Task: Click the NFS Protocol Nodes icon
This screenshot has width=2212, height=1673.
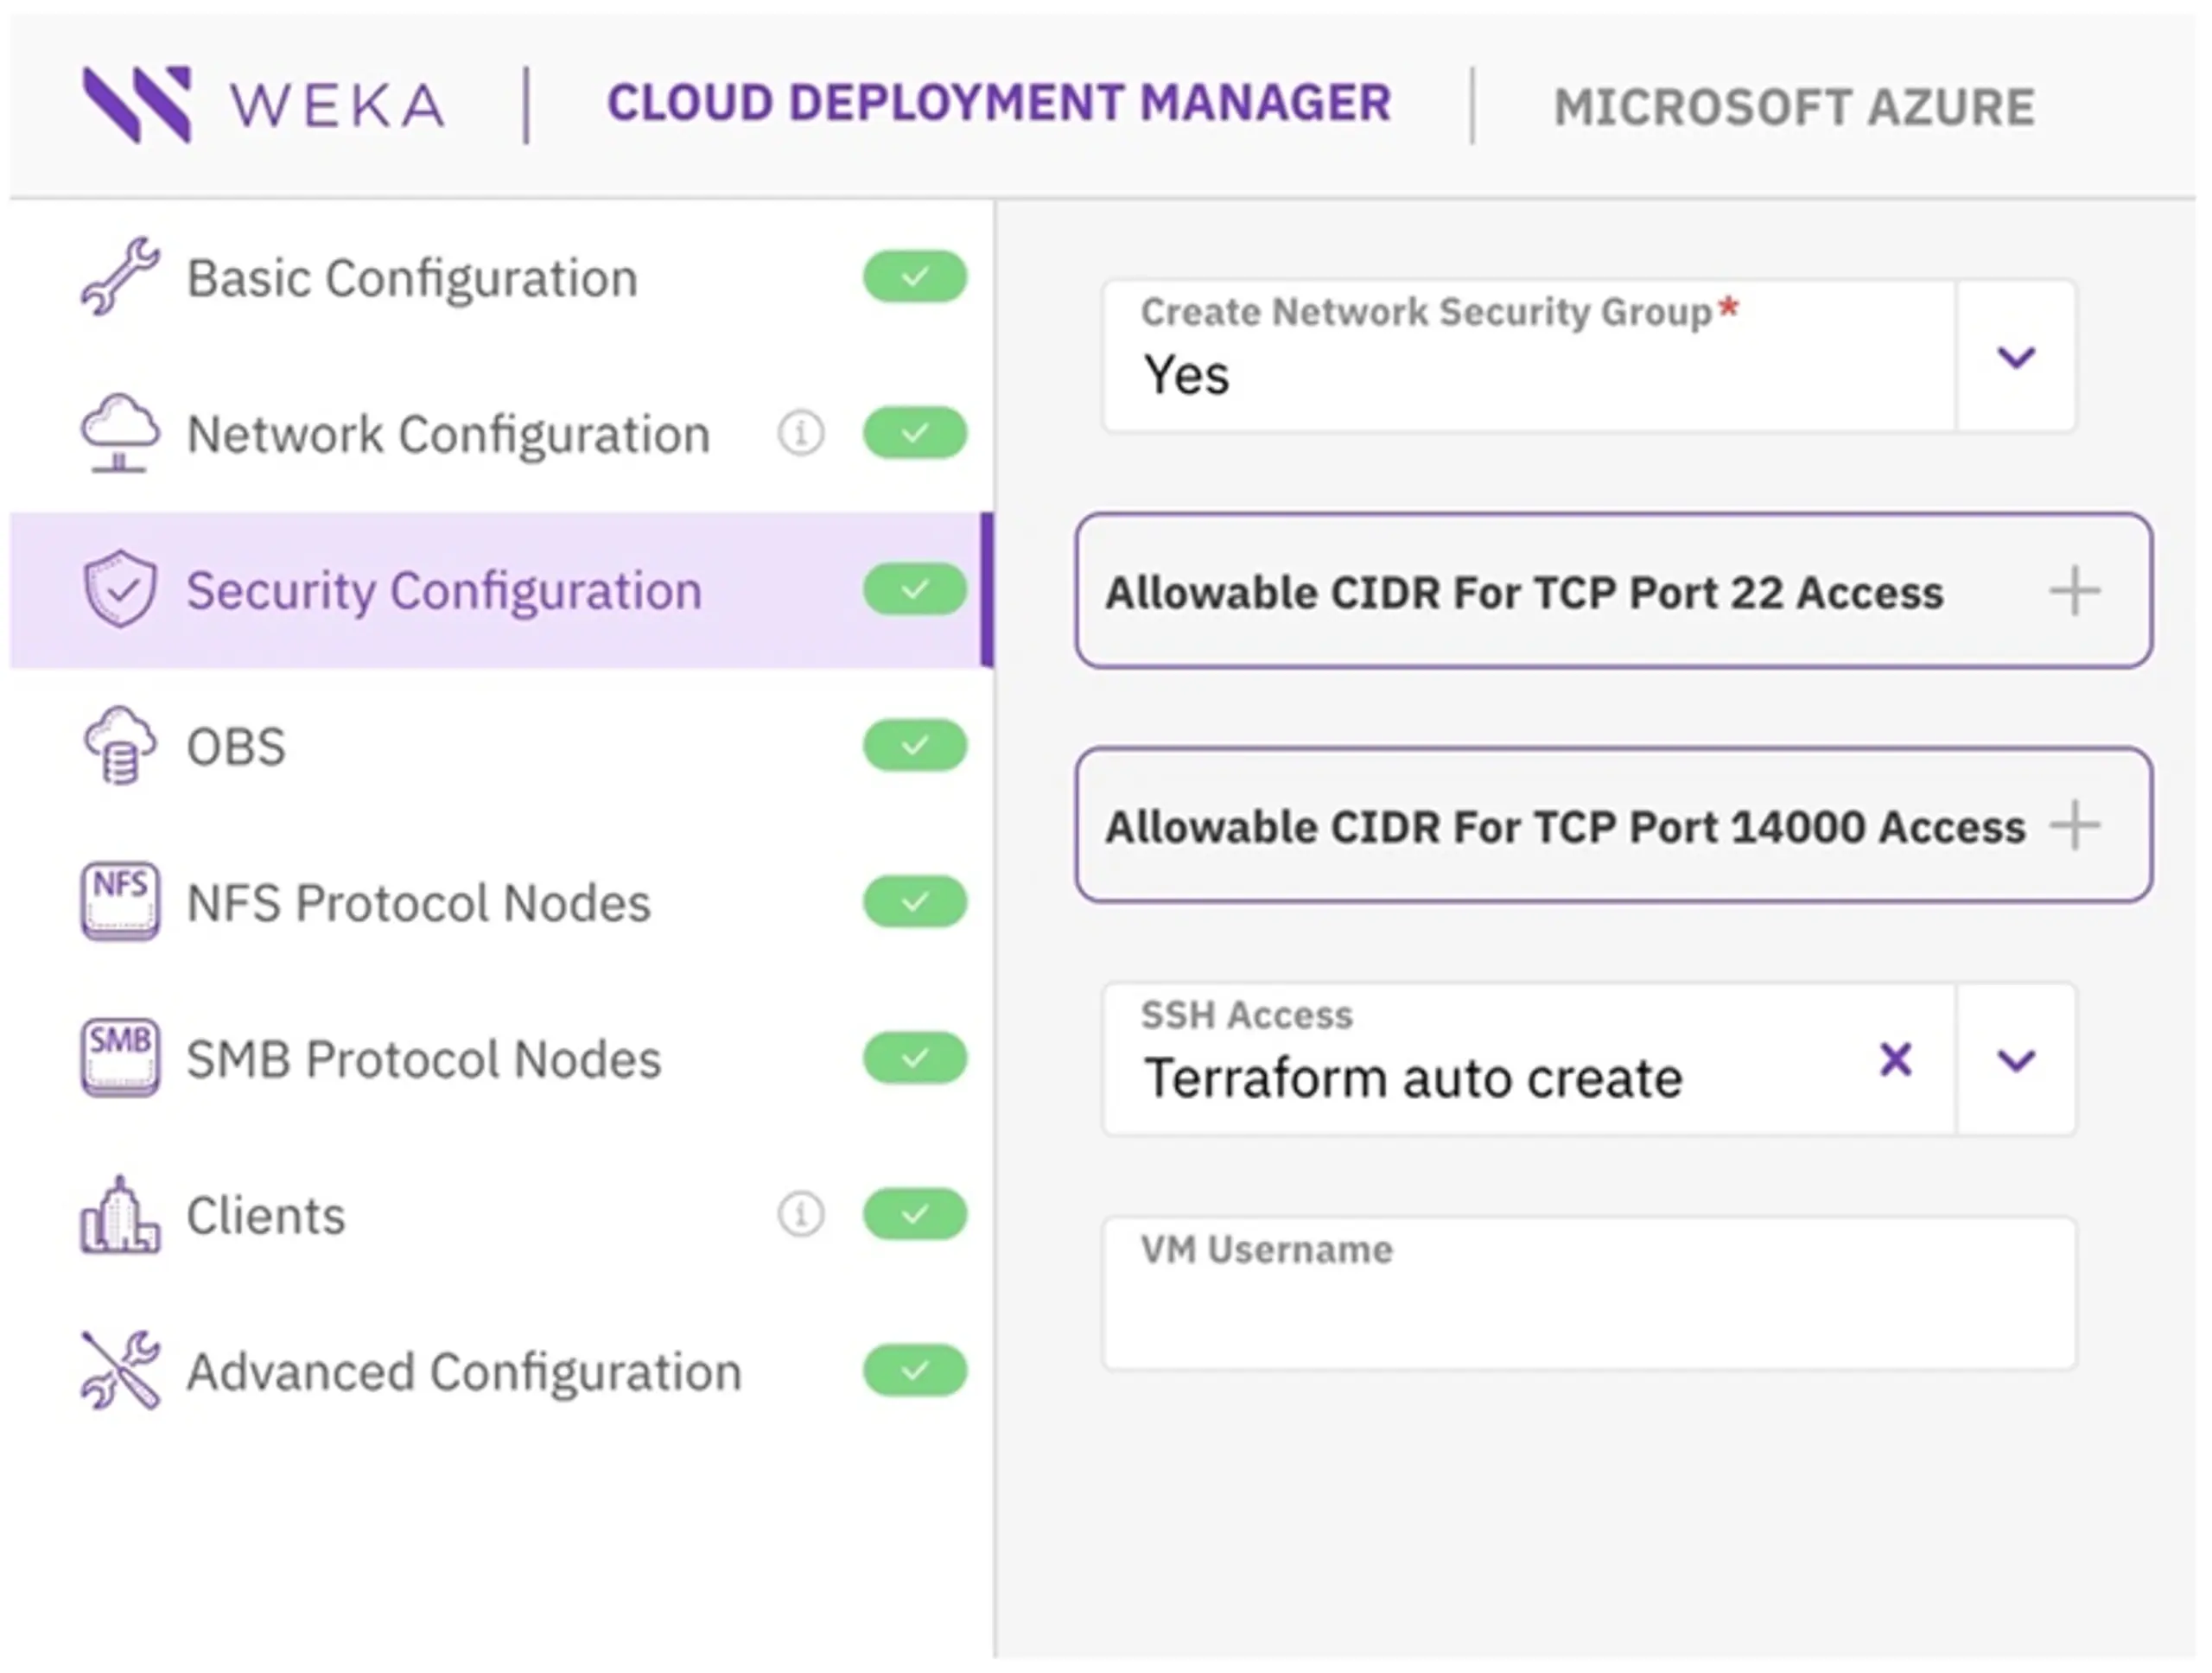Action: [x=120, y=902]
